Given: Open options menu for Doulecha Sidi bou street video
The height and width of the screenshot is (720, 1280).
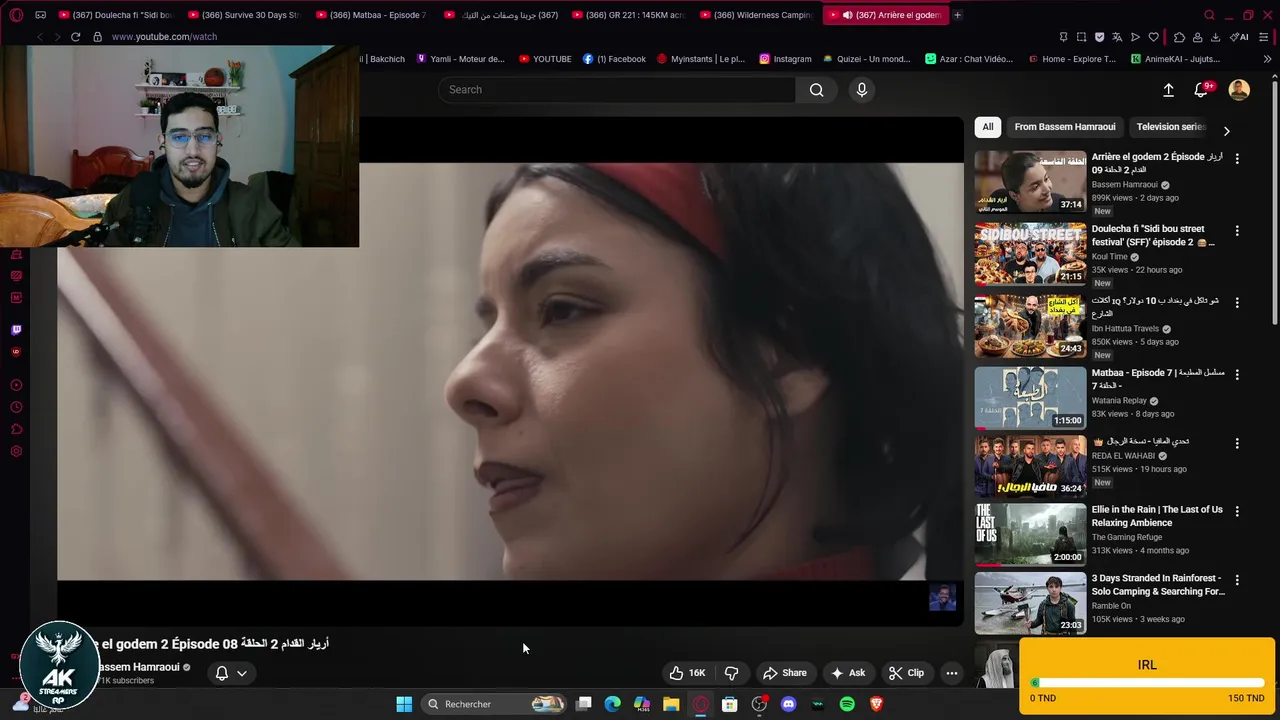Looking at the screenshot, I should pyautogui.click(x=1237, y=231).
